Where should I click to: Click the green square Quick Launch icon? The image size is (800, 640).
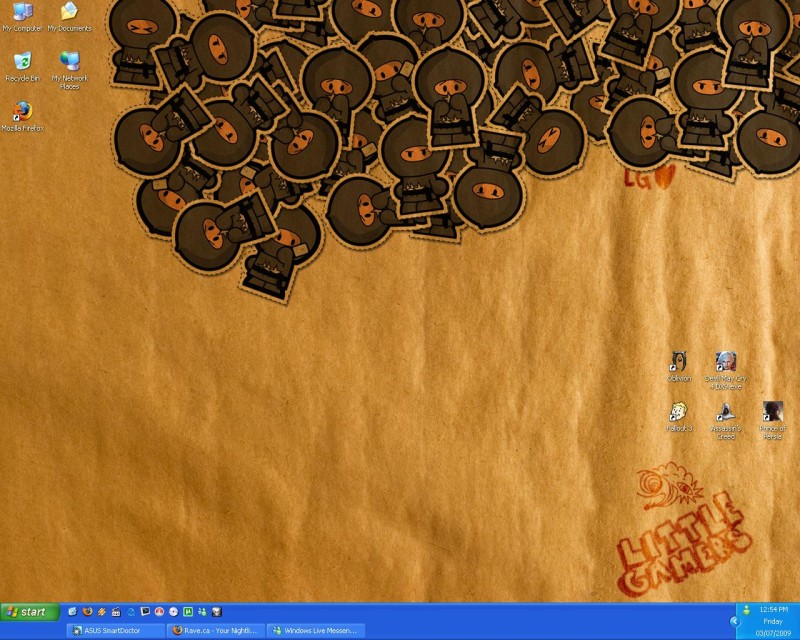[x=188, y=611]
